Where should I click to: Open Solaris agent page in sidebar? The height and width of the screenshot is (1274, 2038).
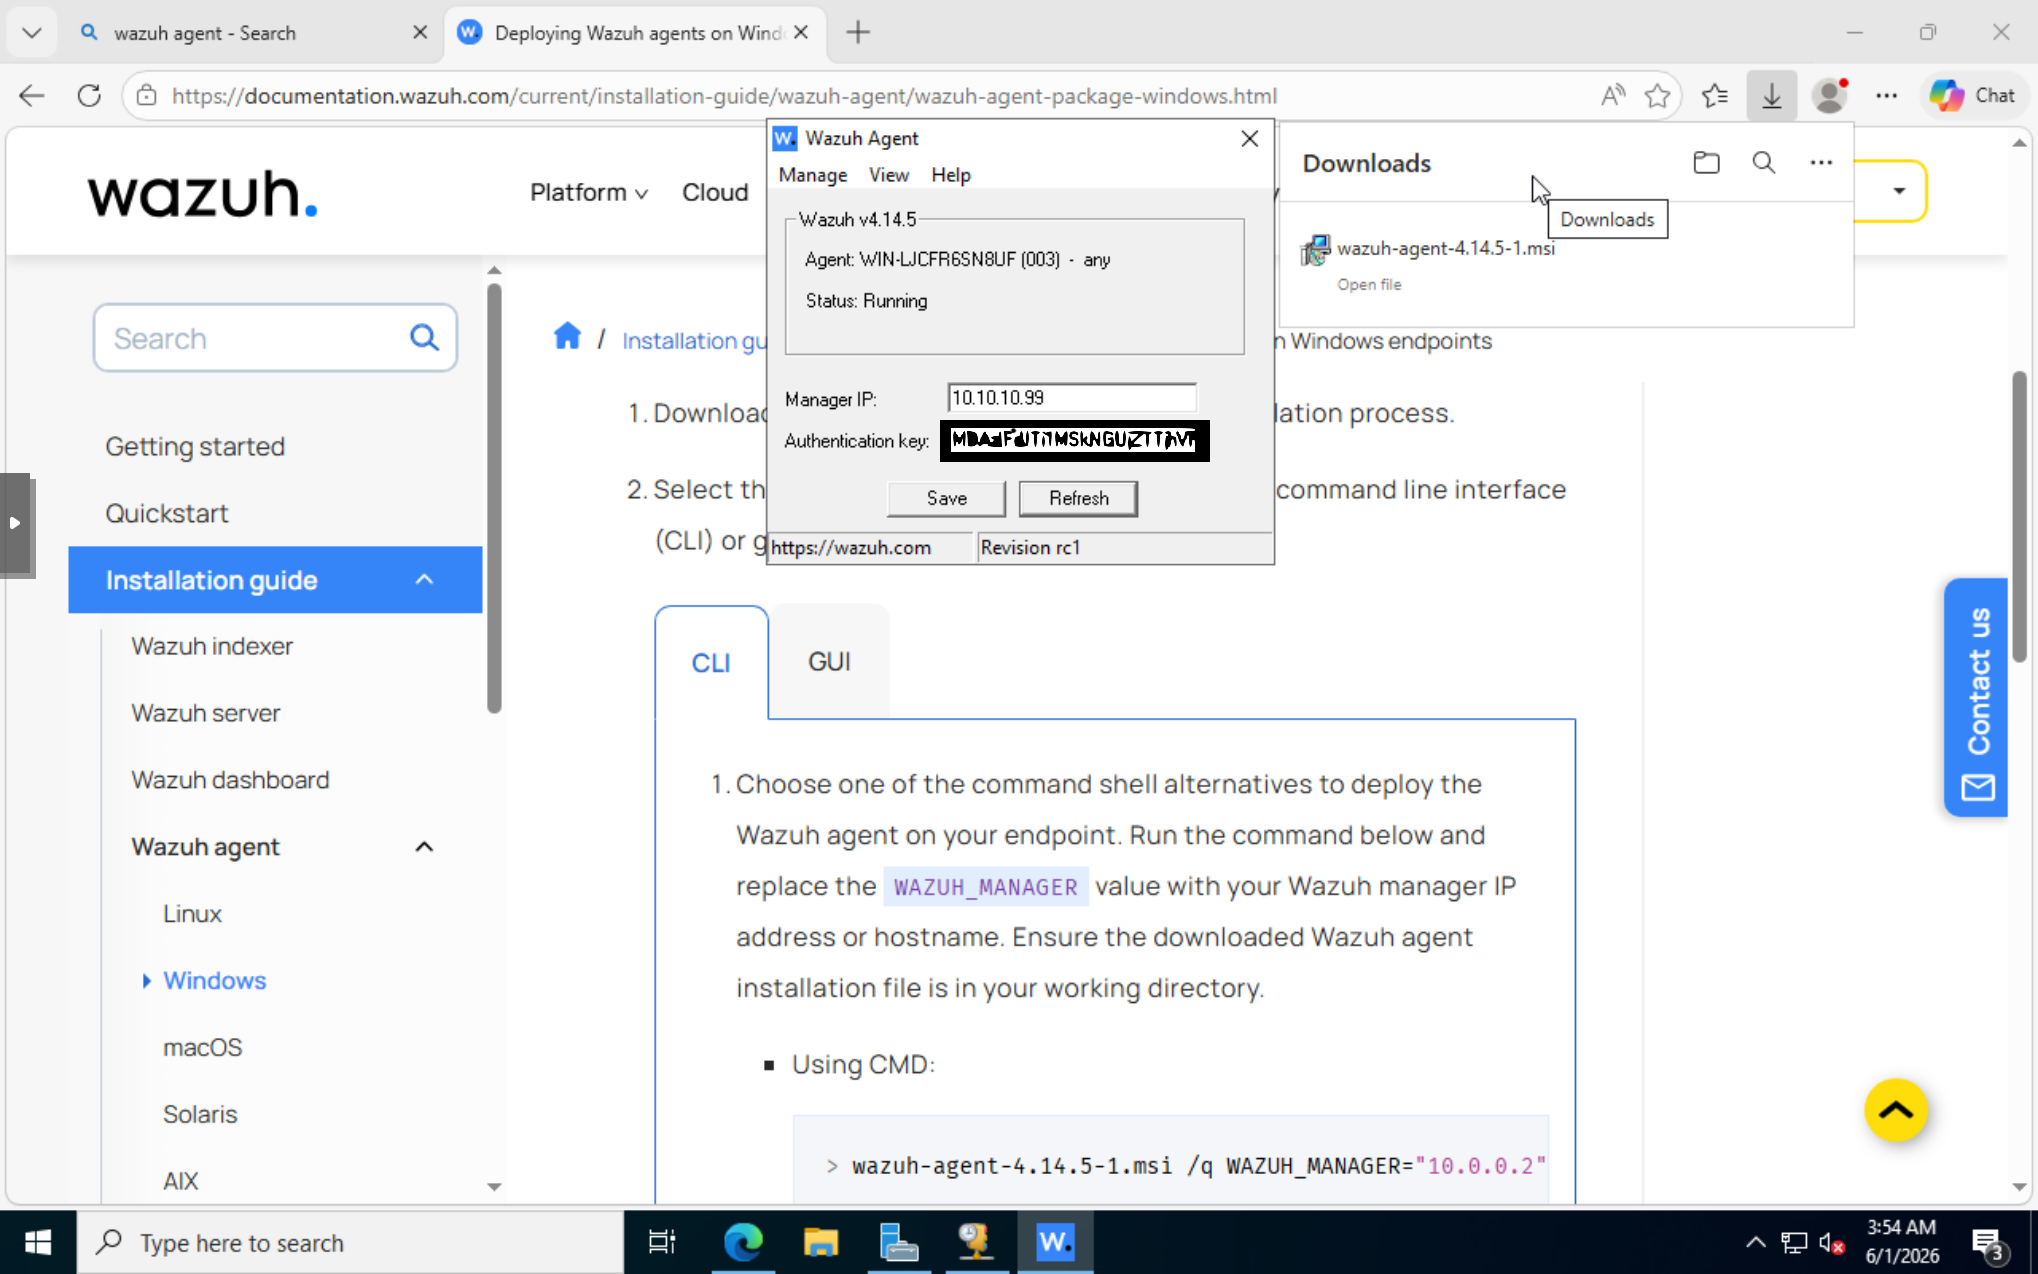(200, 1114)
